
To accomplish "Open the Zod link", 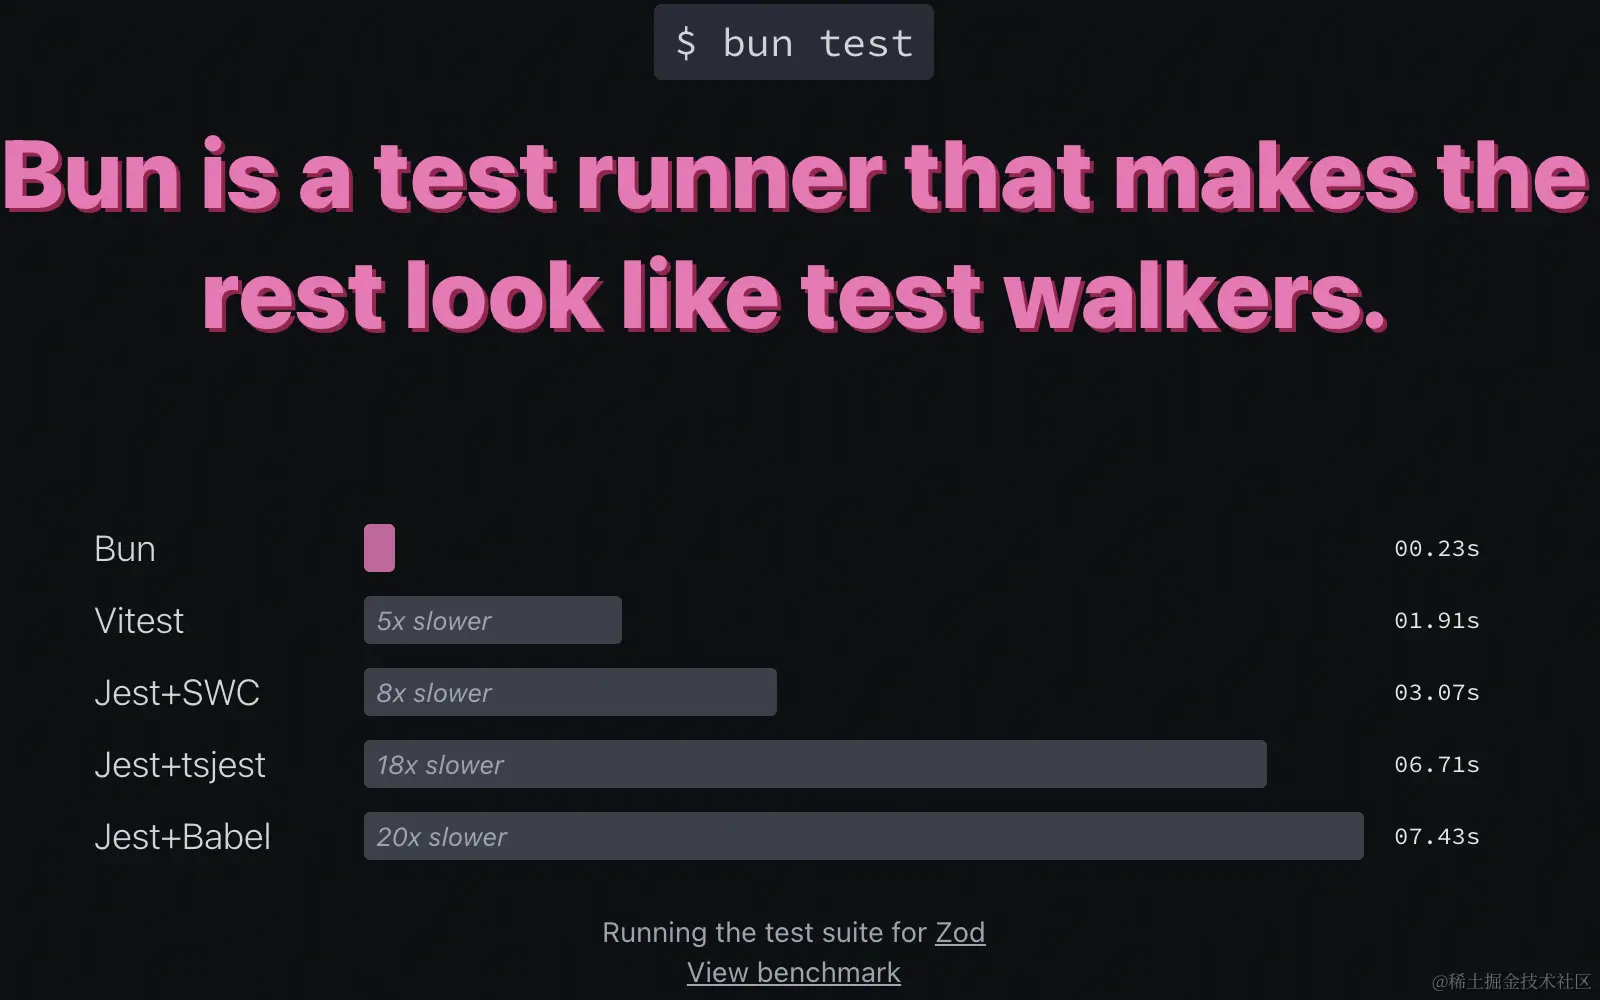I will pyautogui.click(x=960, y=932).
